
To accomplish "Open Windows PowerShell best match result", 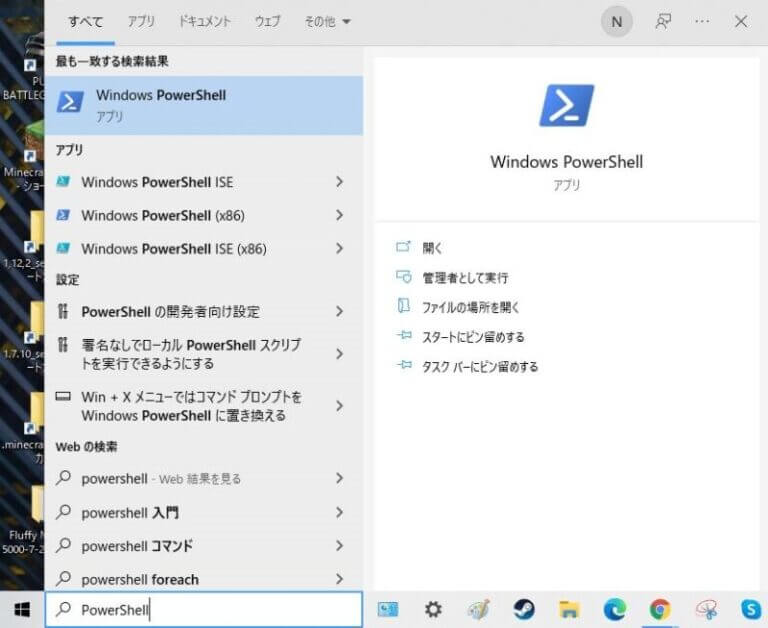I will pos(204,105).
